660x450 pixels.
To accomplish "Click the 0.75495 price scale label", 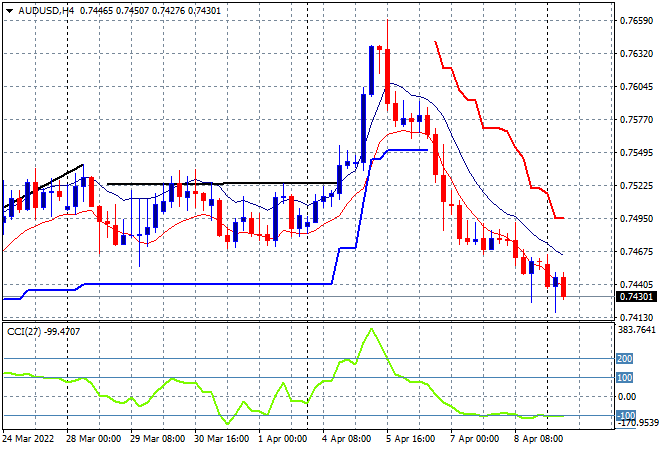I will [x=636, y=153].
